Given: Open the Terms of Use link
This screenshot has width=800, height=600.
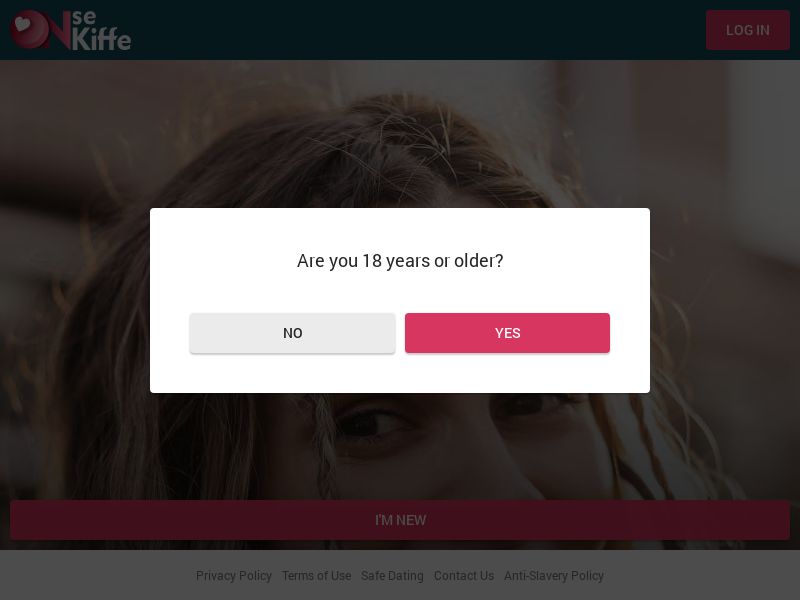Looking at the screenshot, I should click(x=316, y=576).
